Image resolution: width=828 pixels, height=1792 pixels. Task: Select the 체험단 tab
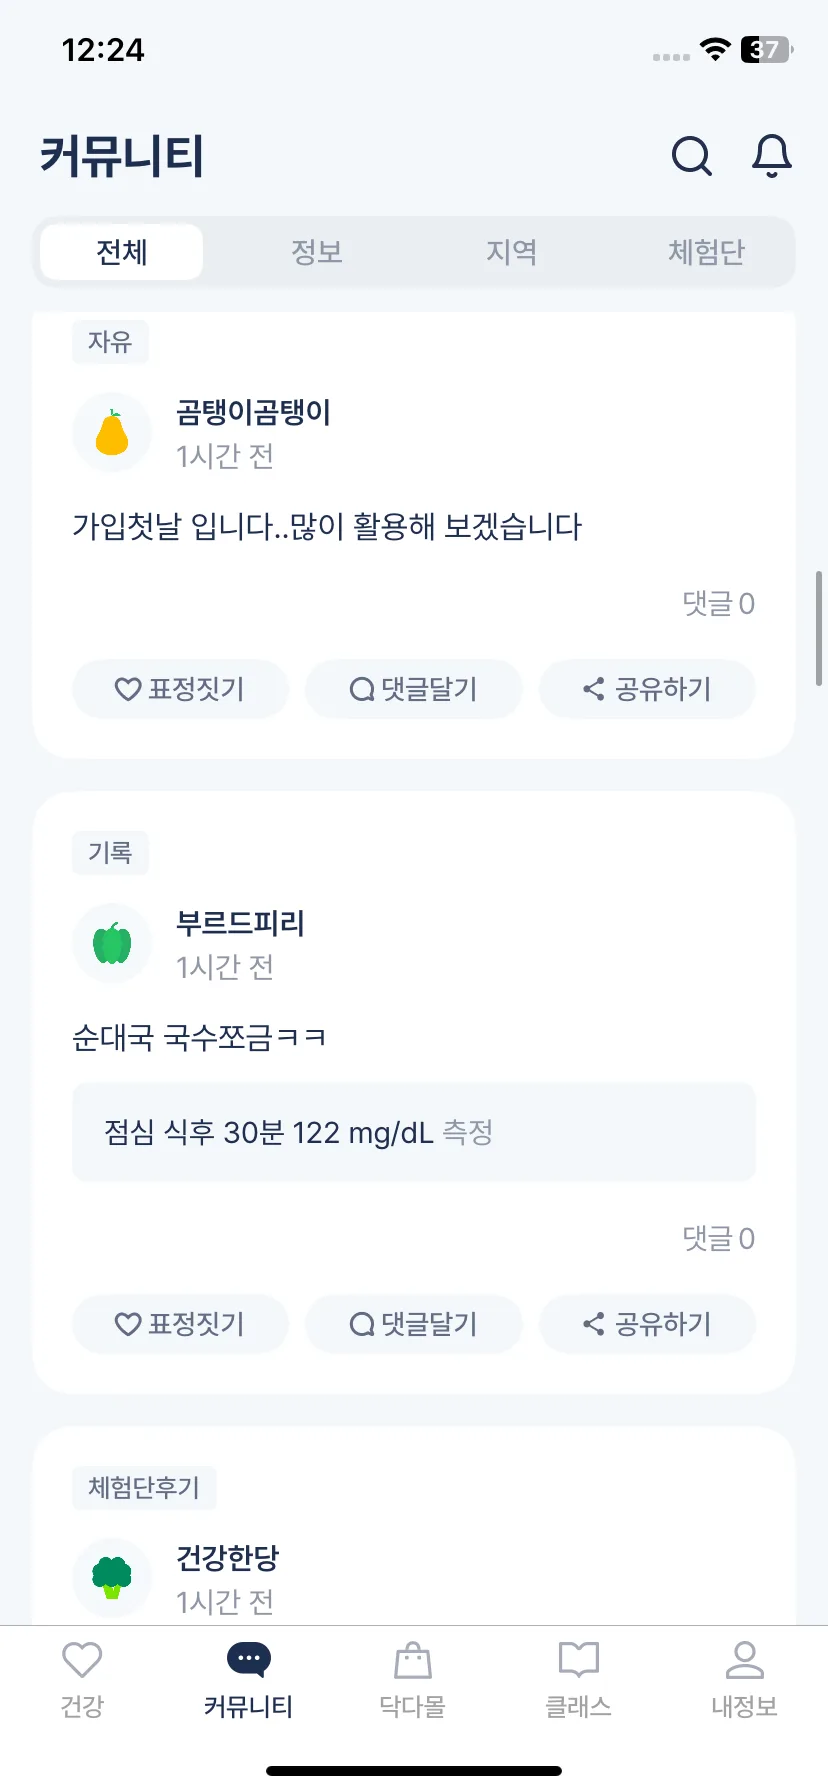pos(706,252)
